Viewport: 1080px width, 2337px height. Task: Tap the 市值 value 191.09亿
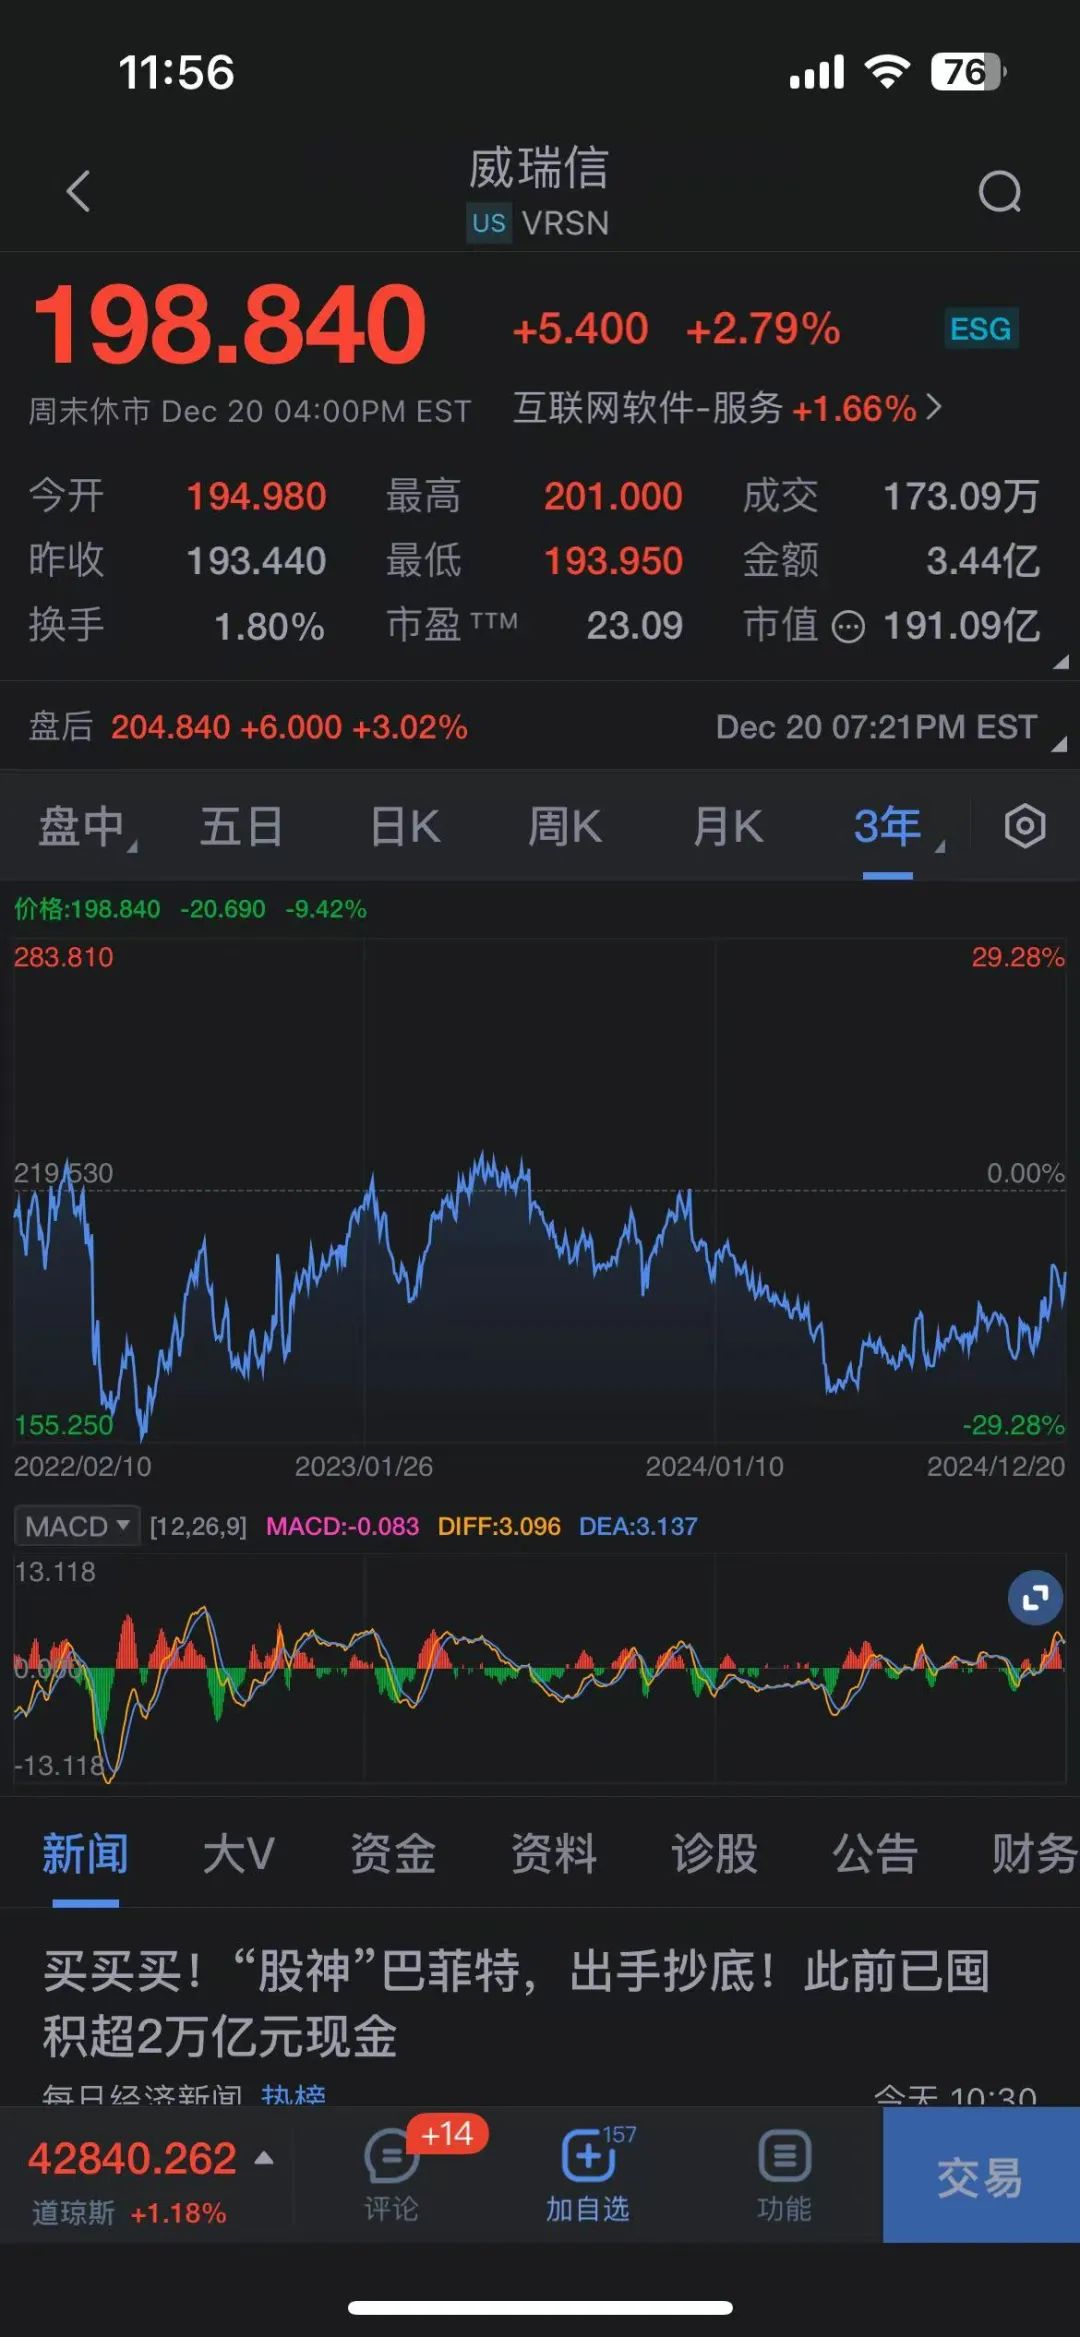point(961,626)
